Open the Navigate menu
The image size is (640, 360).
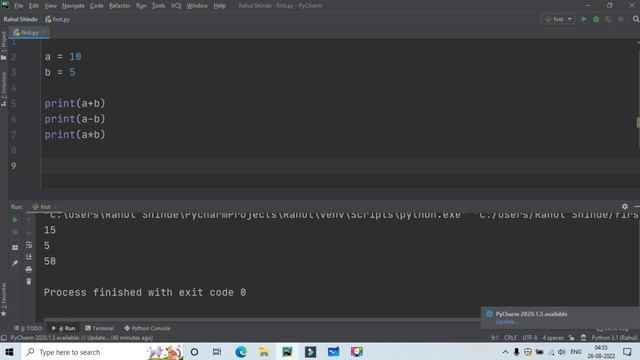pos(73,6)
